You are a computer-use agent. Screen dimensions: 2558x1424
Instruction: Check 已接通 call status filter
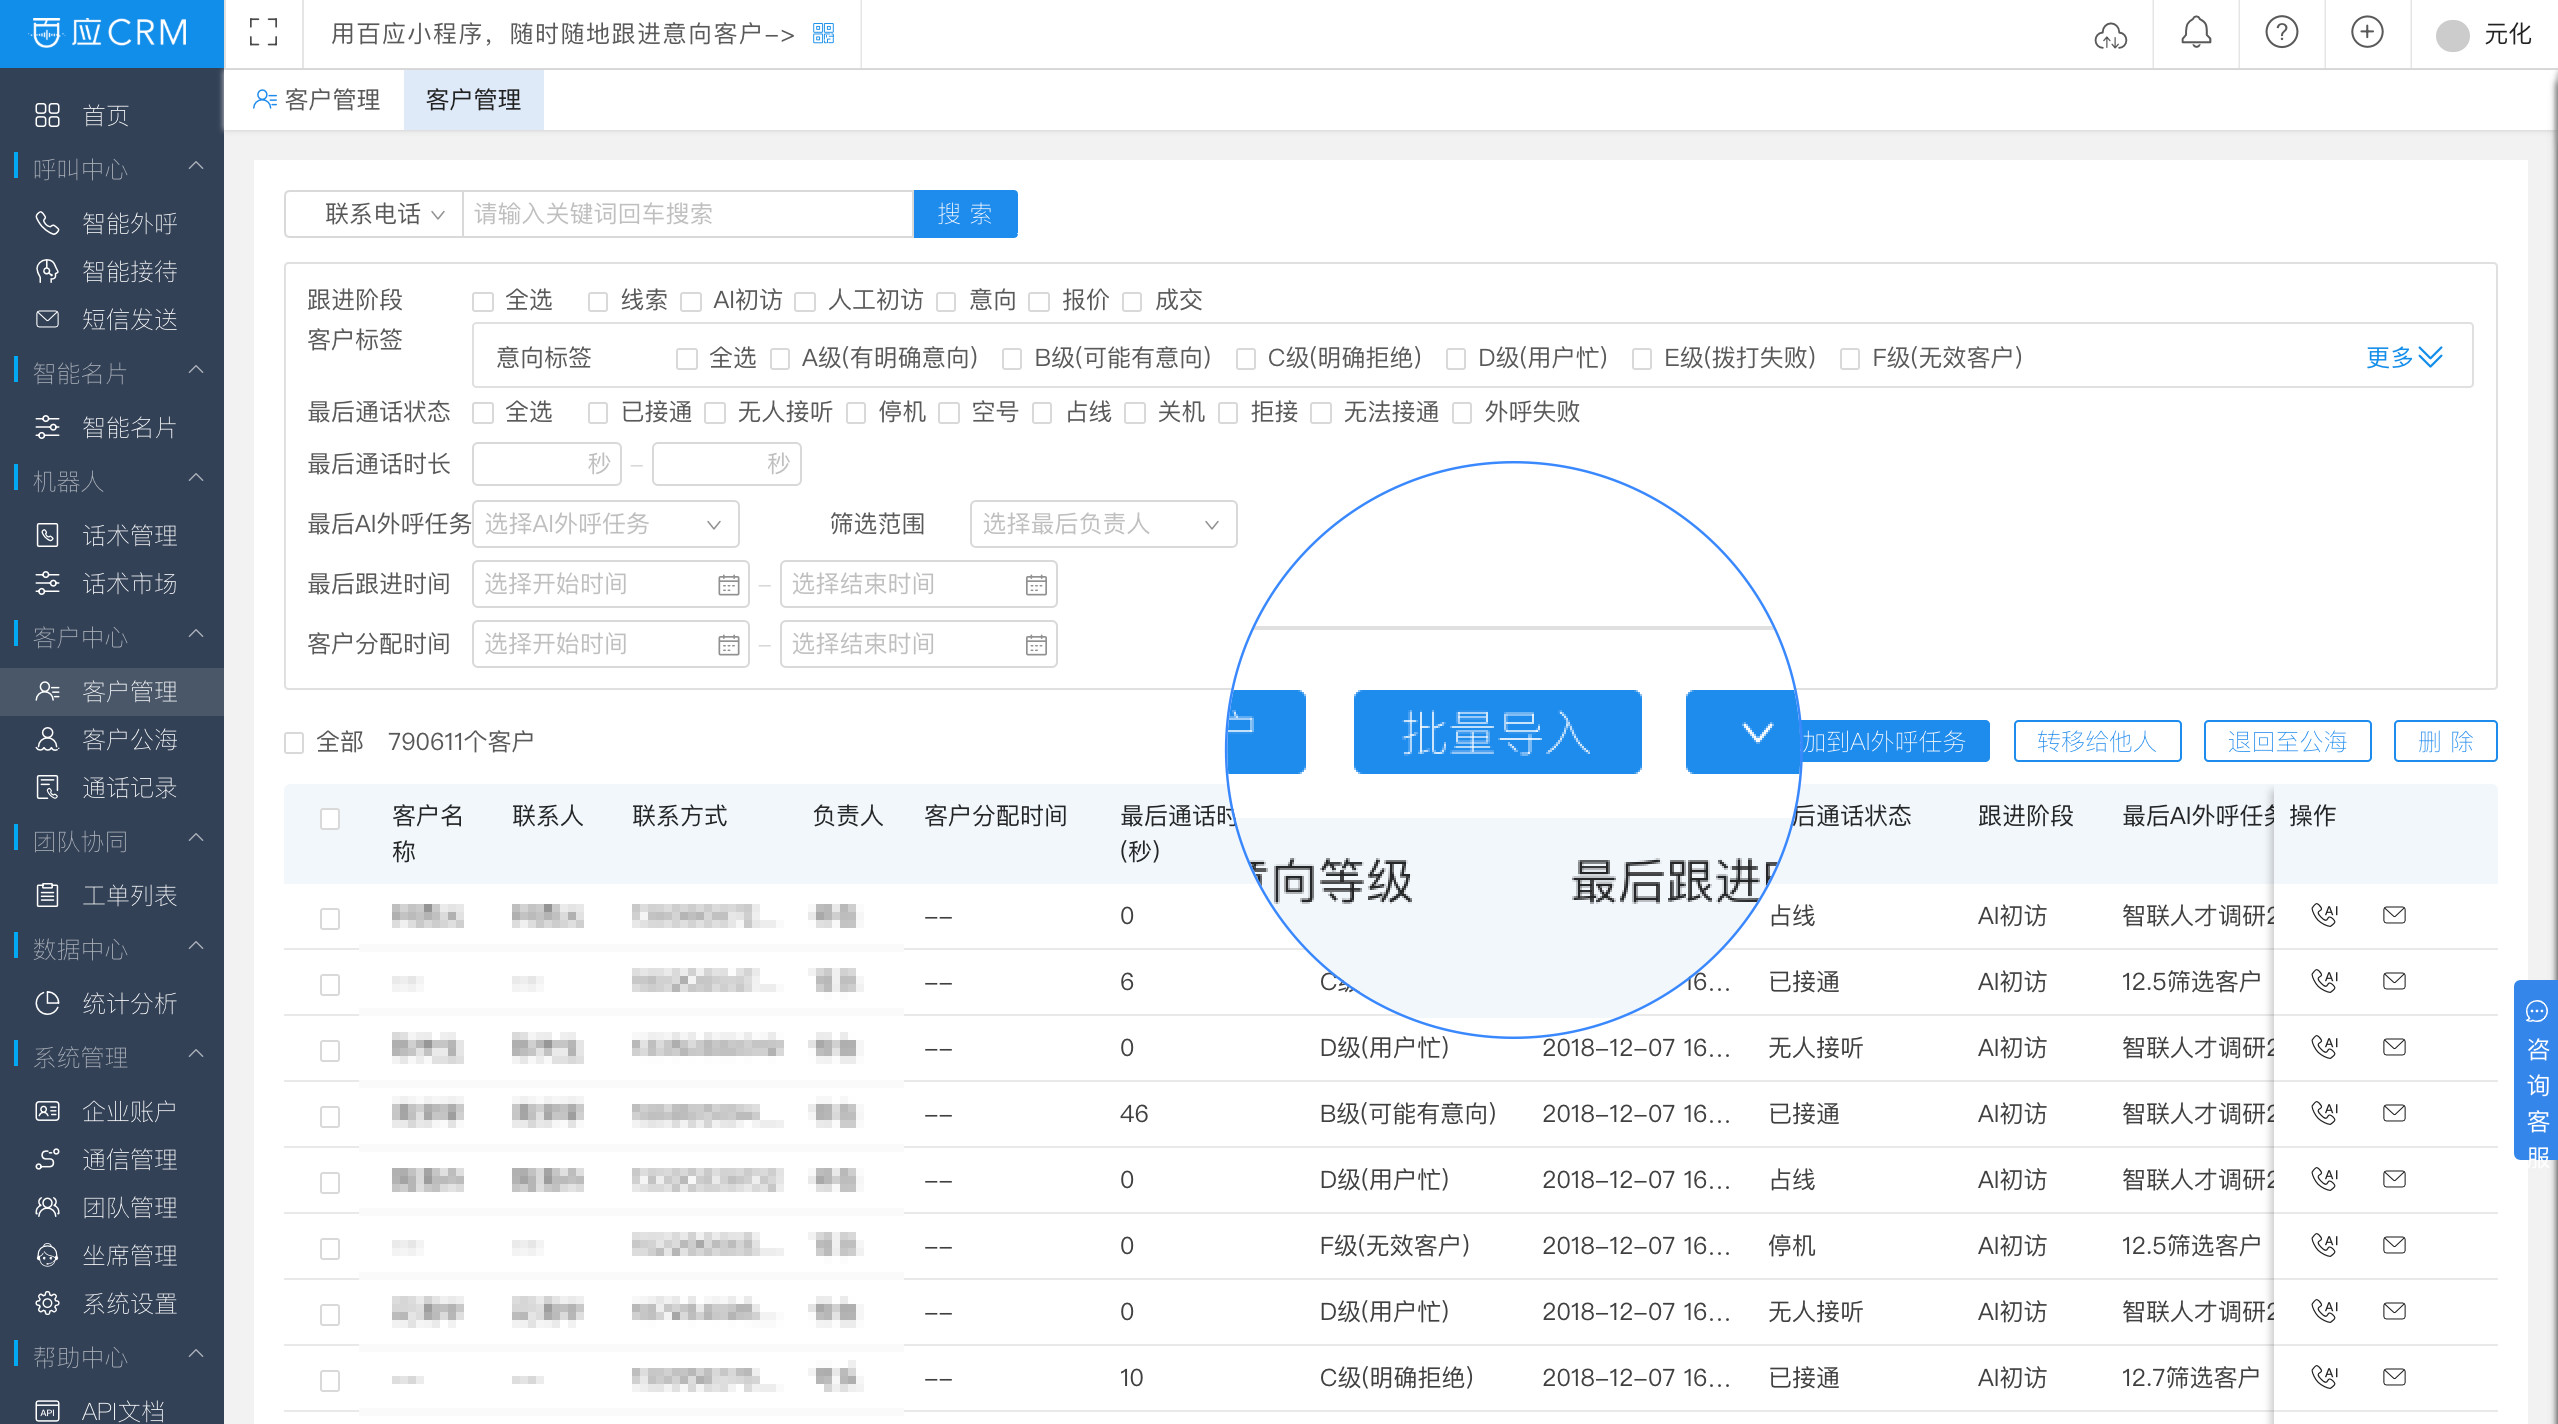[x=598, y=413]
